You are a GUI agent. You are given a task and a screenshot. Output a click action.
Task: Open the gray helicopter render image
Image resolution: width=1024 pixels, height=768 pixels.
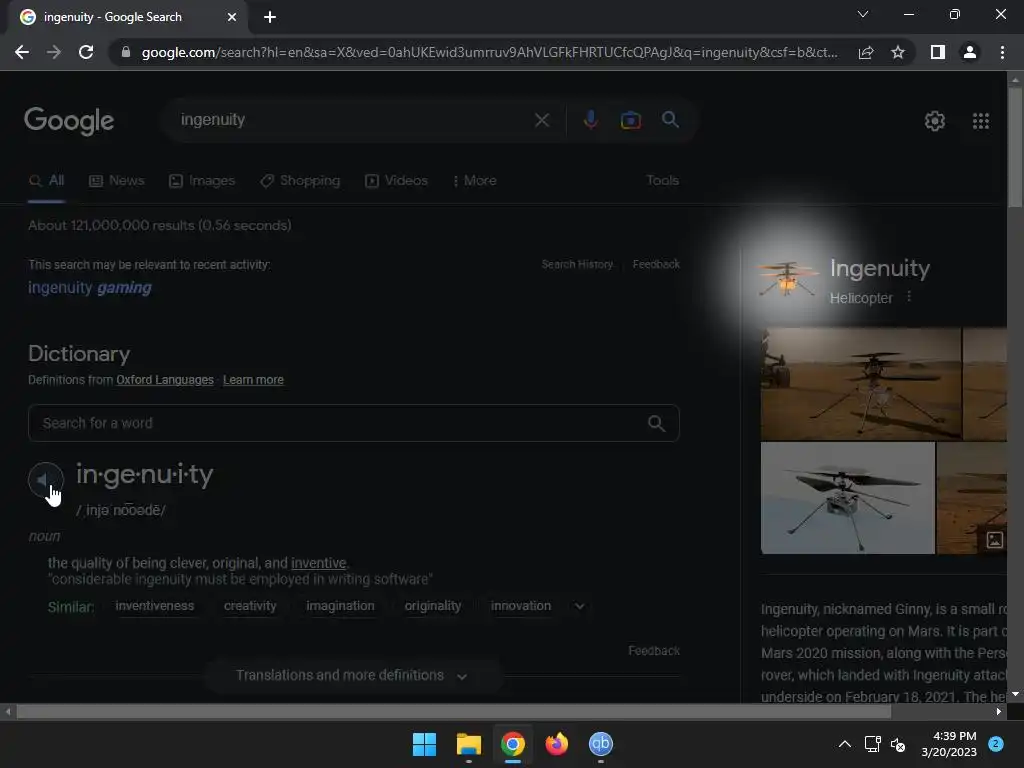point(848,498)
